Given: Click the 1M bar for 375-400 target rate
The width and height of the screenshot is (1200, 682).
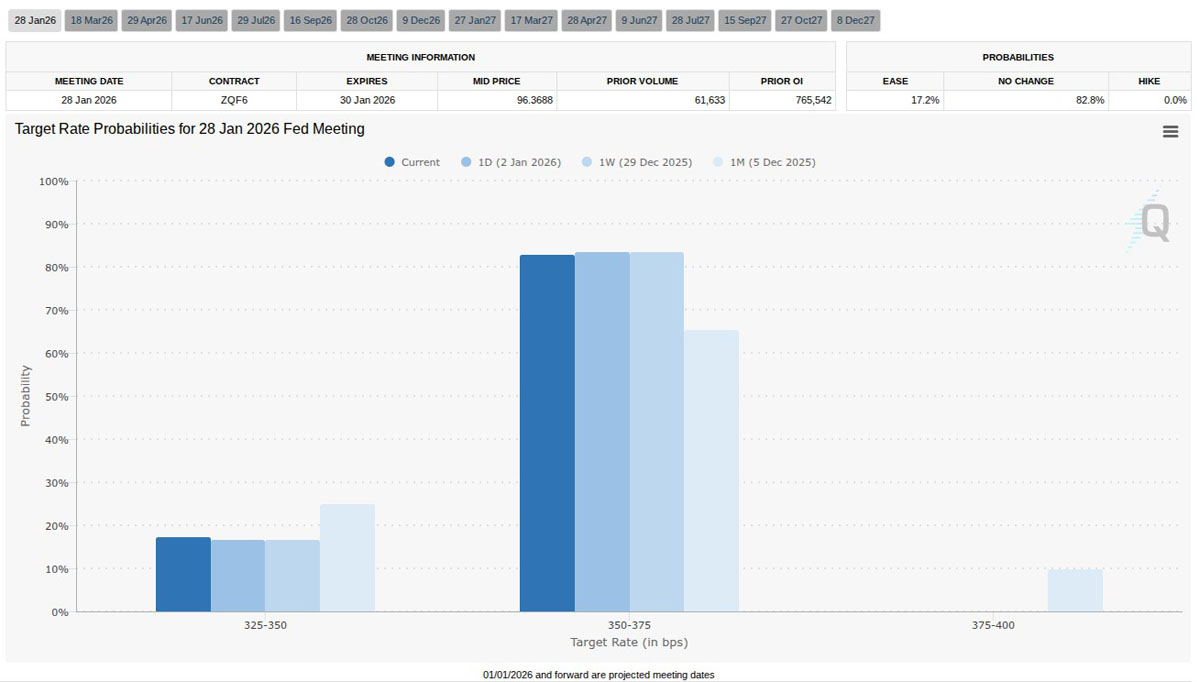Looking at the screenshot, I should (1075, 590).
